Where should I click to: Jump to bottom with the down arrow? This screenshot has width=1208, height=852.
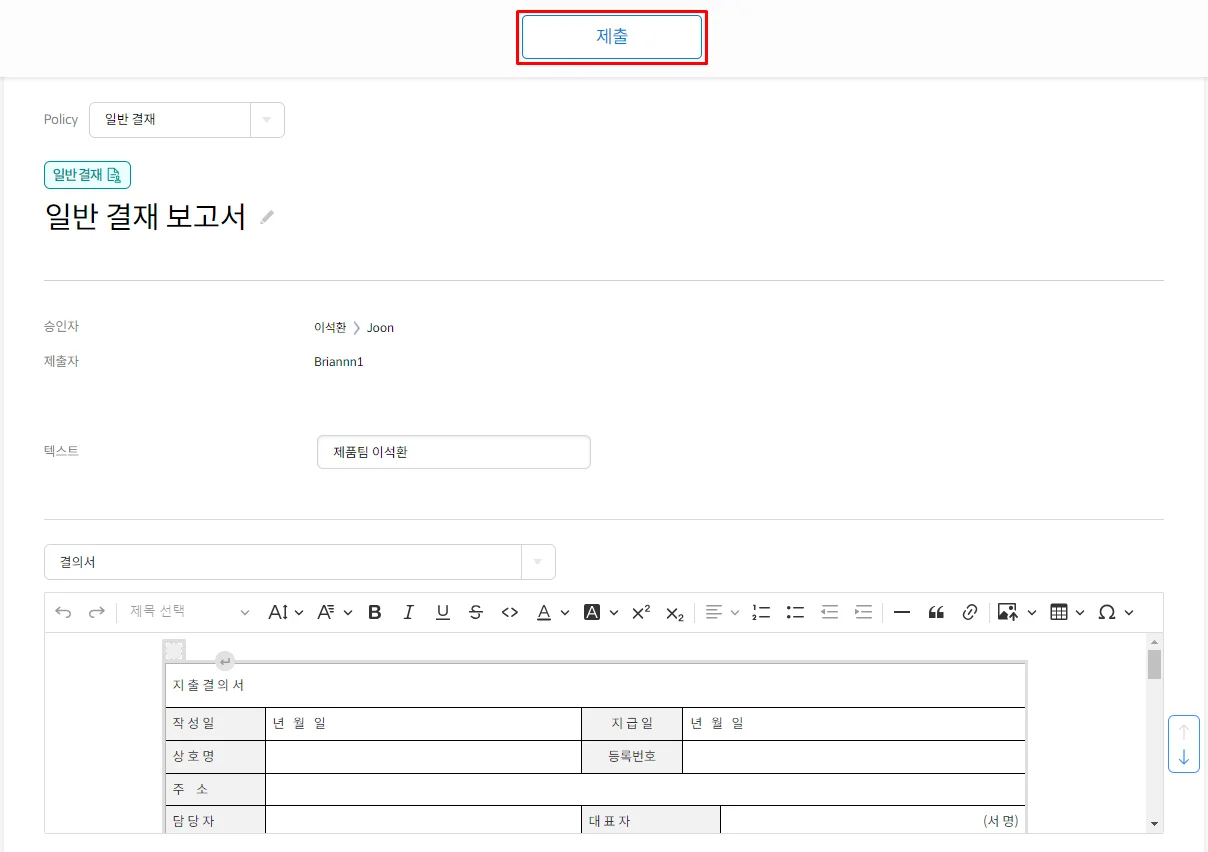point(1184,757)
